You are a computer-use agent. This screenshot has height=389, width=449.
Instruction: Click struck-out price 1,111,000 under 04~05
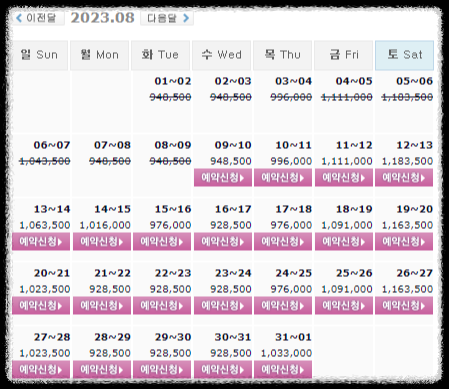point(347,97)
